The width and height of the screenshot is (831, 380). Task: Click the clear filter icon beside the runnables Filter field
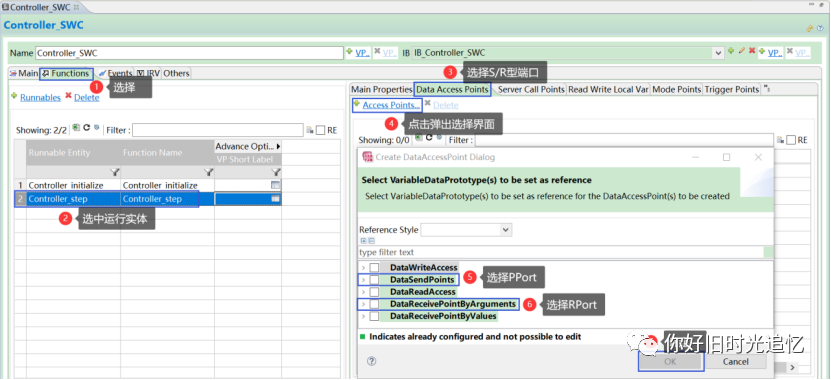[310, 130]
